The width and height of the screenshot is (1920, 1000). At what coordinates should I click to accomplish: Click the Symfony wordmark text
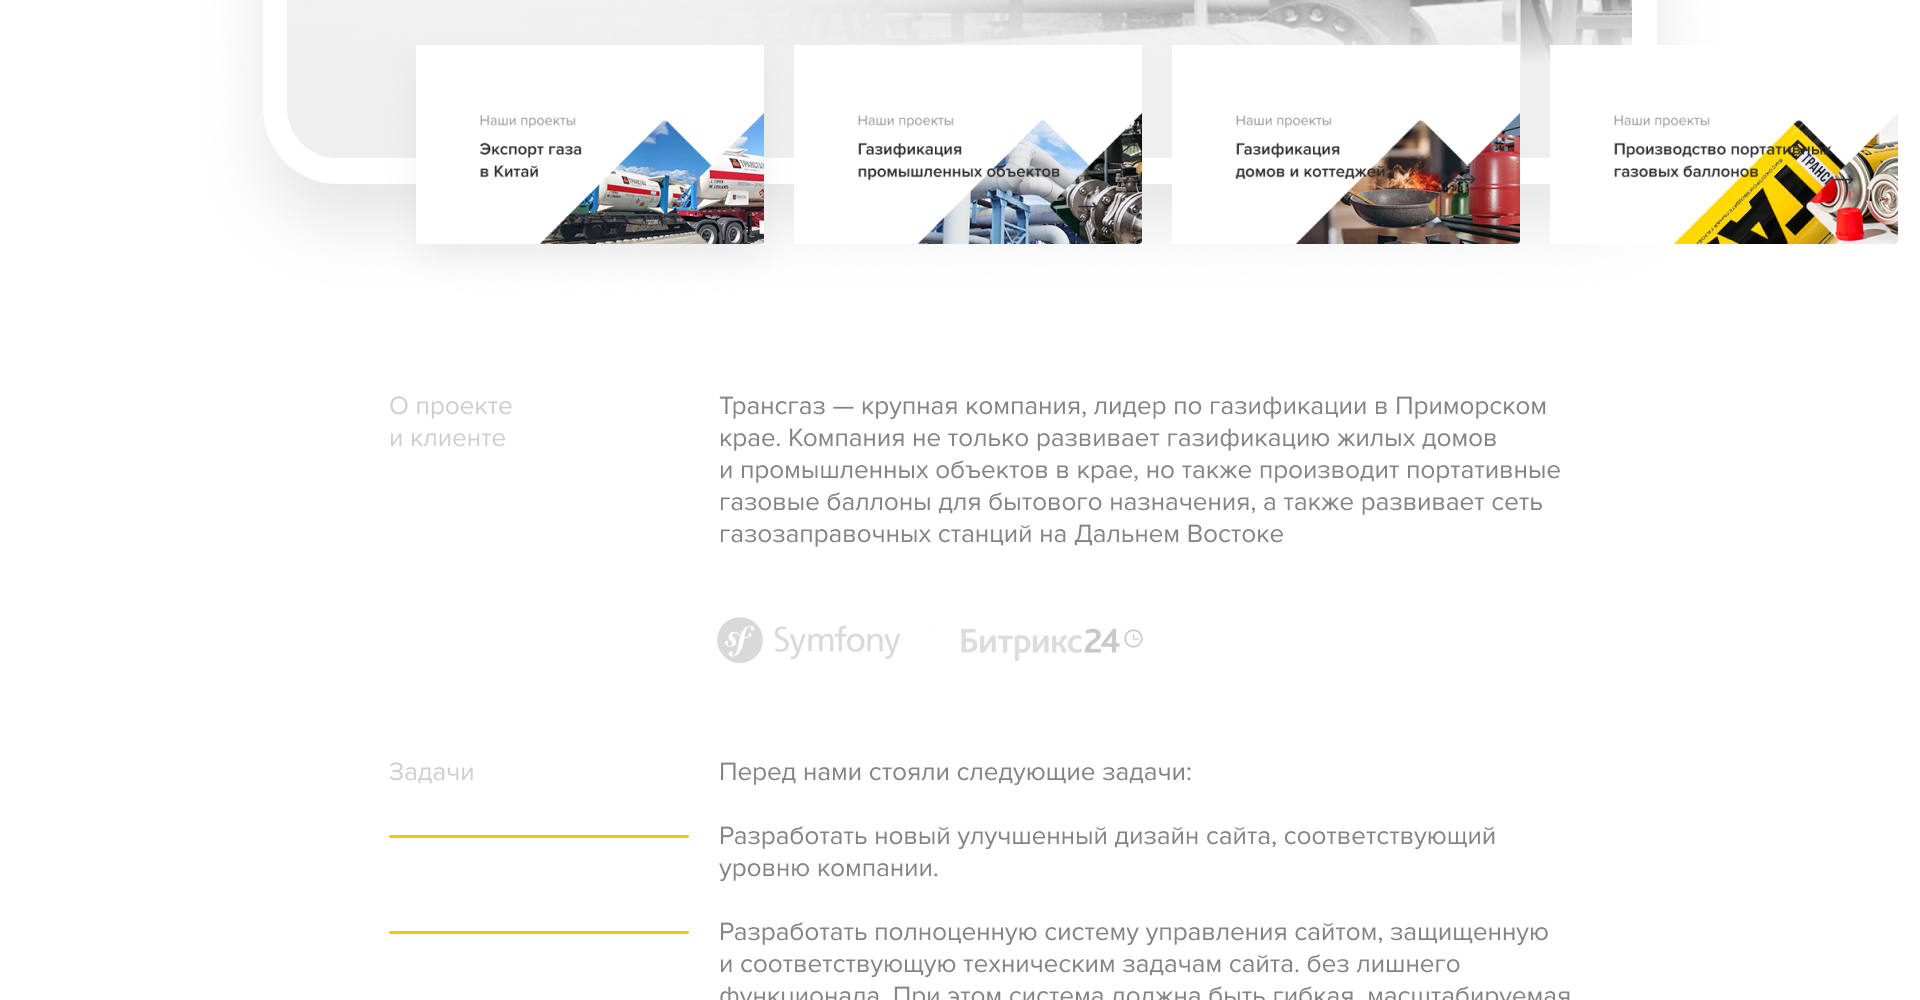836,640
